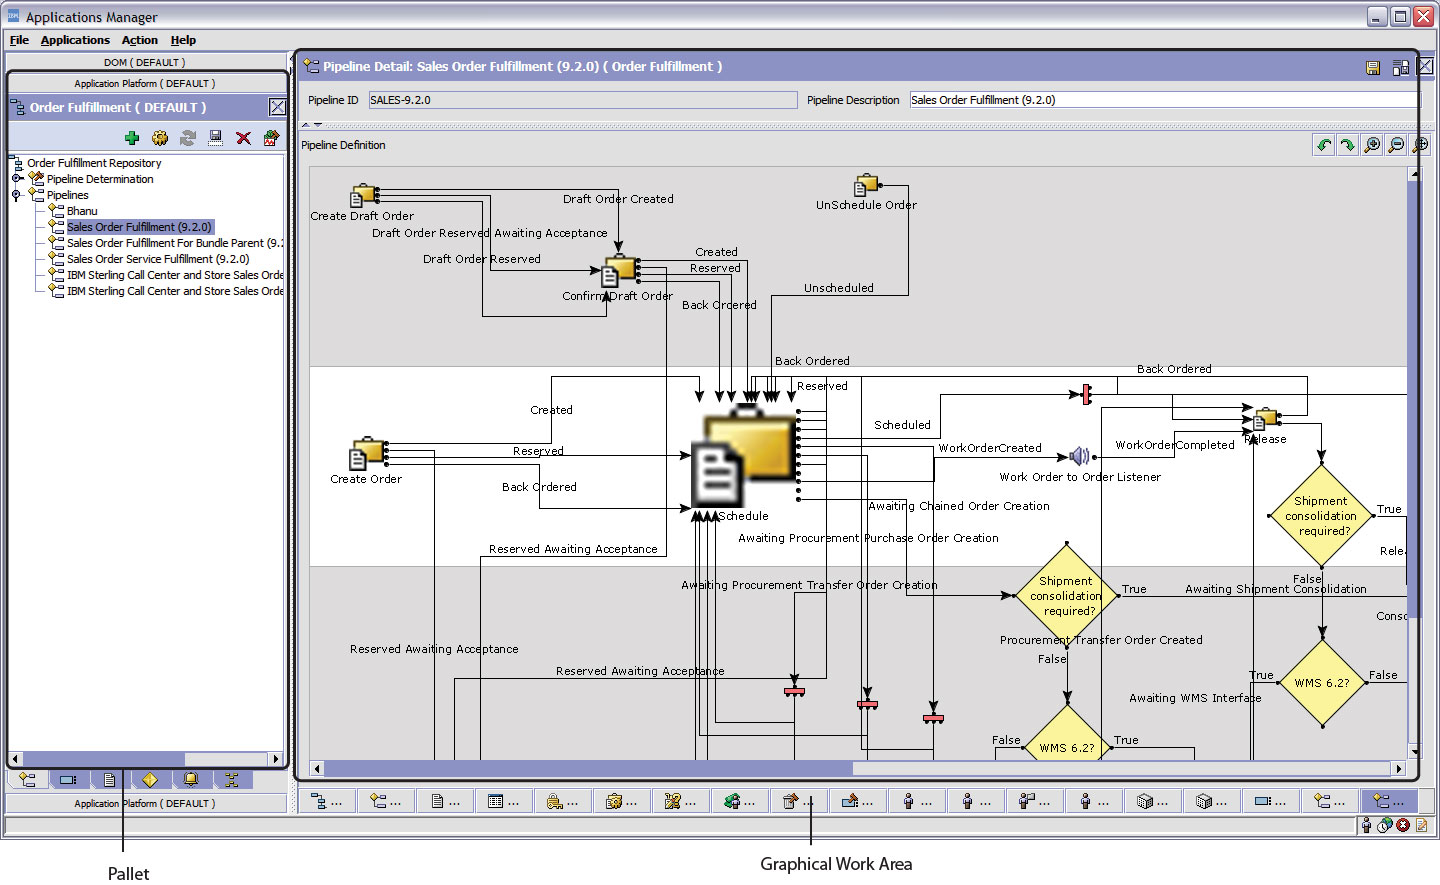Select the Bhanu pipeline in tree
Screen dimensions: 1440x885
click(x=82, y=211)
